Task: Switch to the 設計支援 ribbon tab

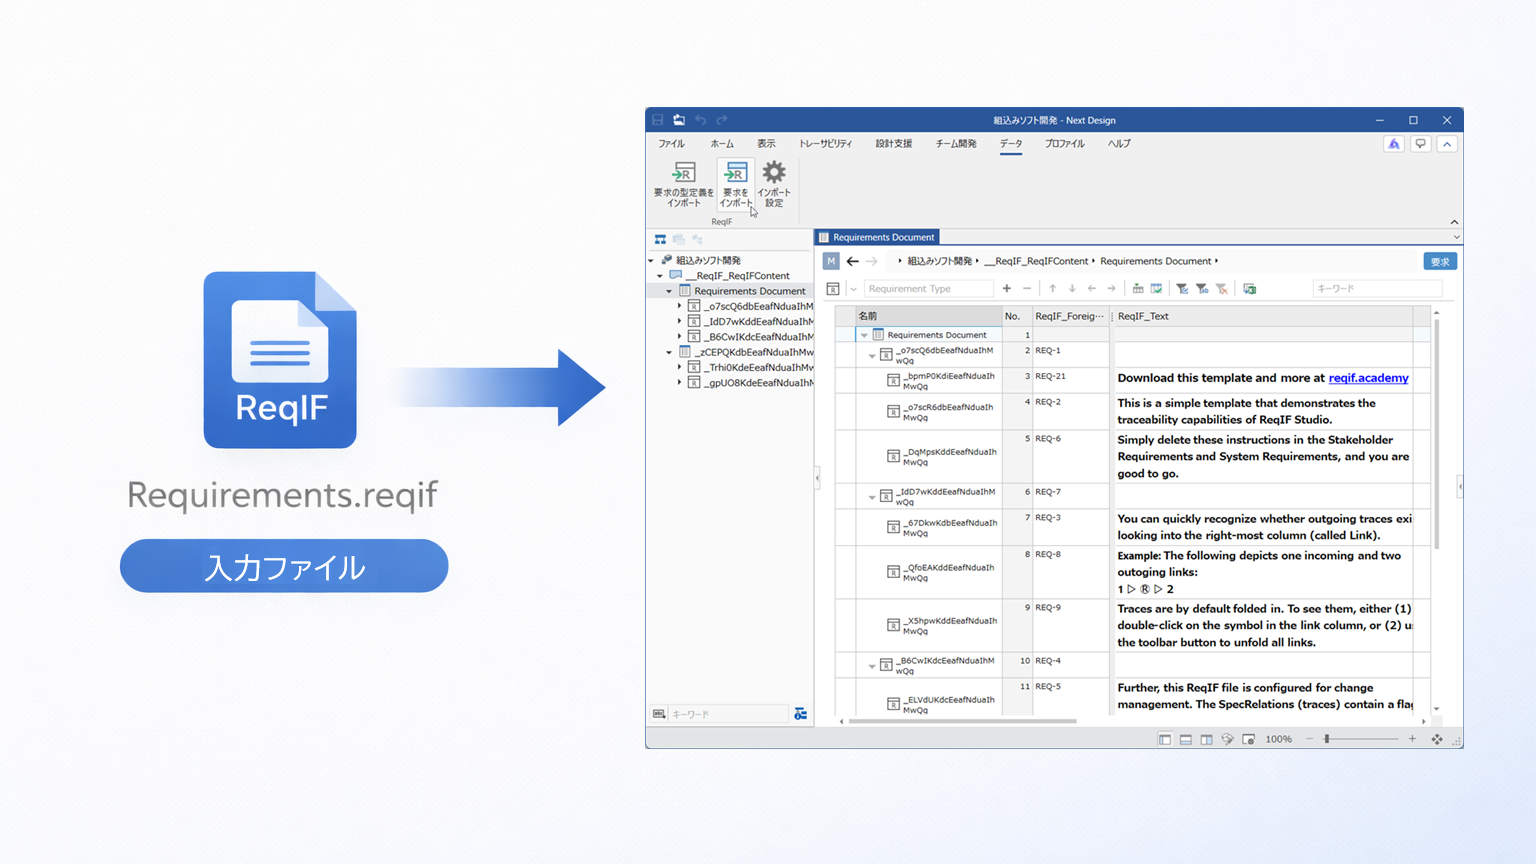Action: click(893, 144)
